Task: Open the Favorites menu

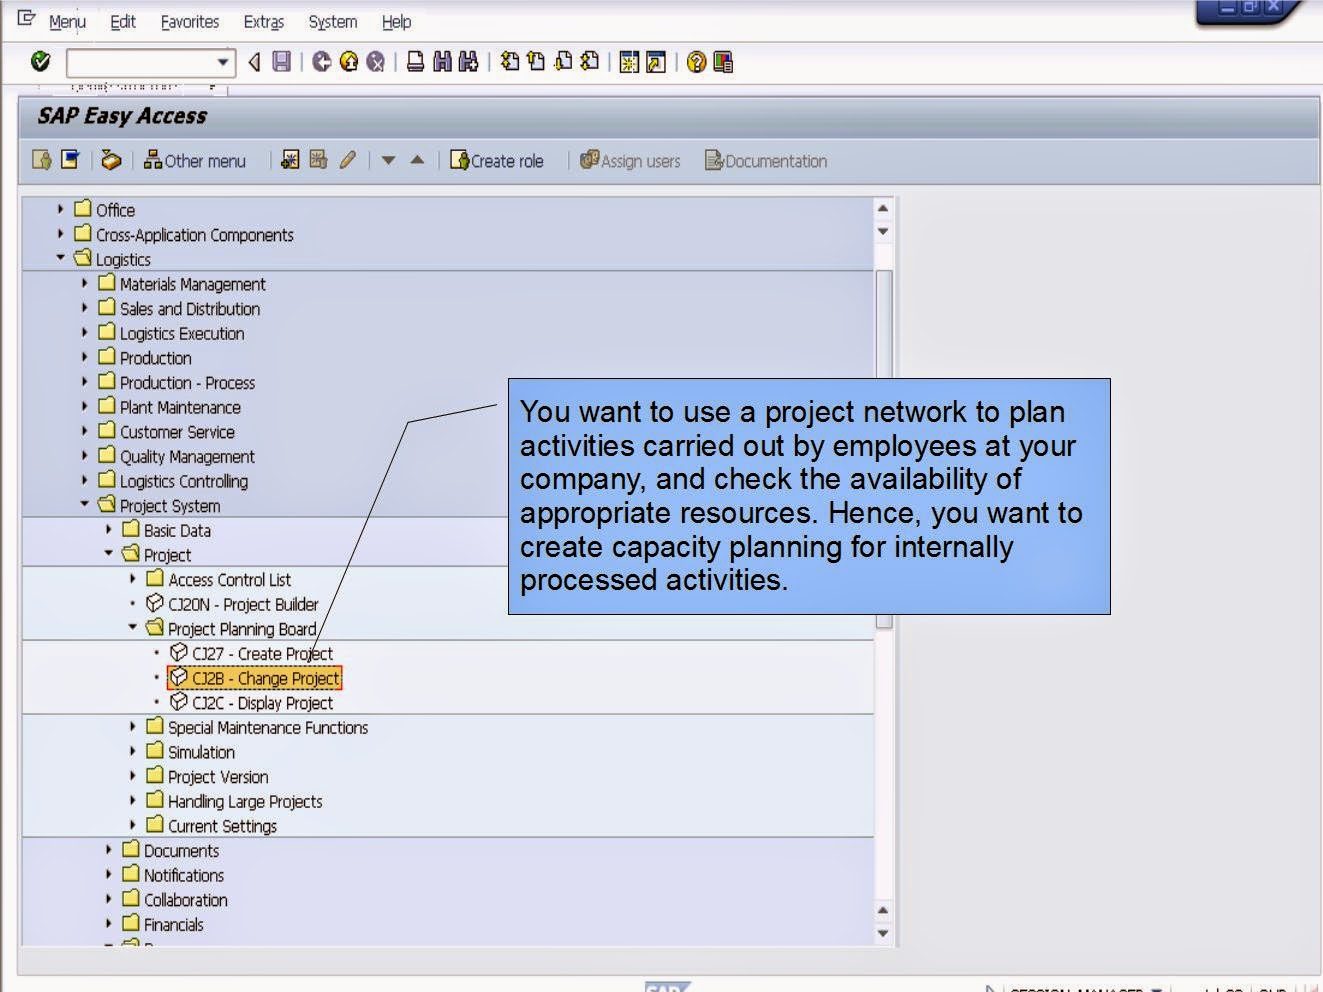Action: coord(190,21)
